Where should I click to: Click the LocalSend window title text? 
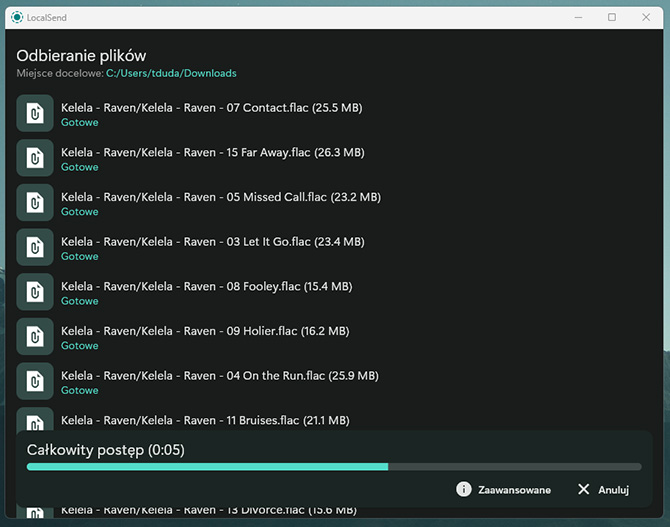(x=47, y=18)
